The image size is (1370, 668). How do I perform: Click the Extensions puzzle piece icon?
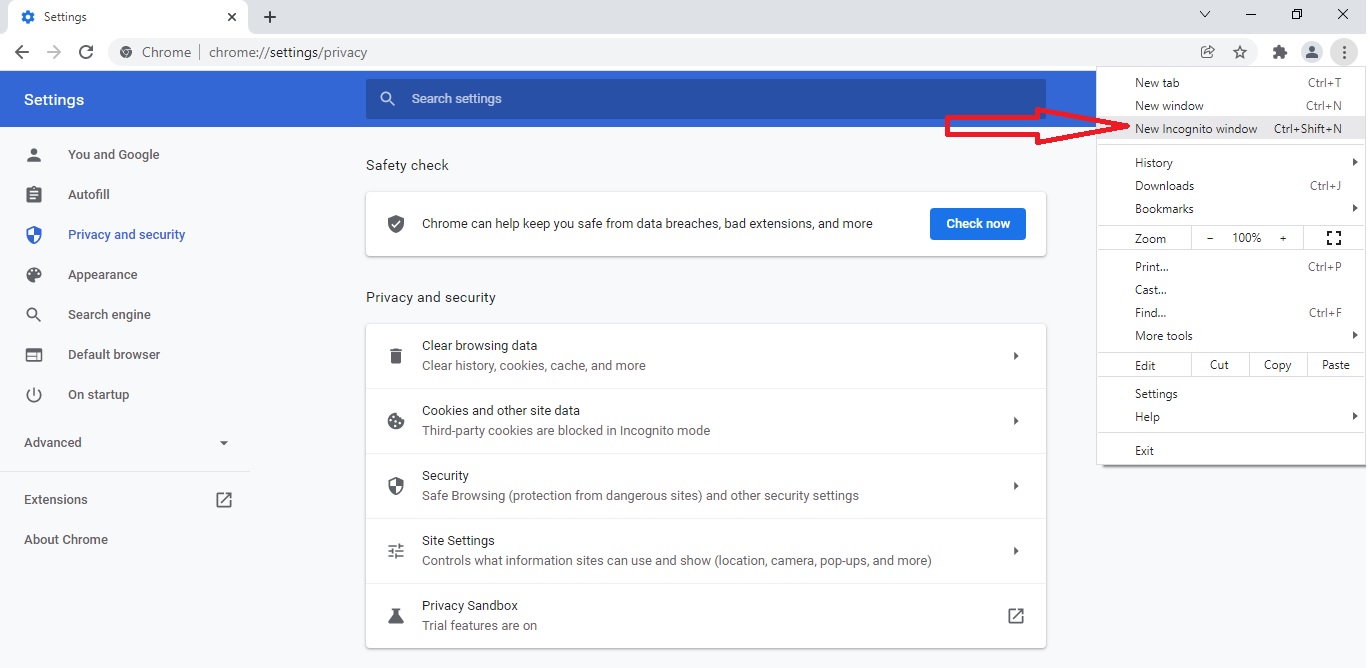[x=1279, y=52]
